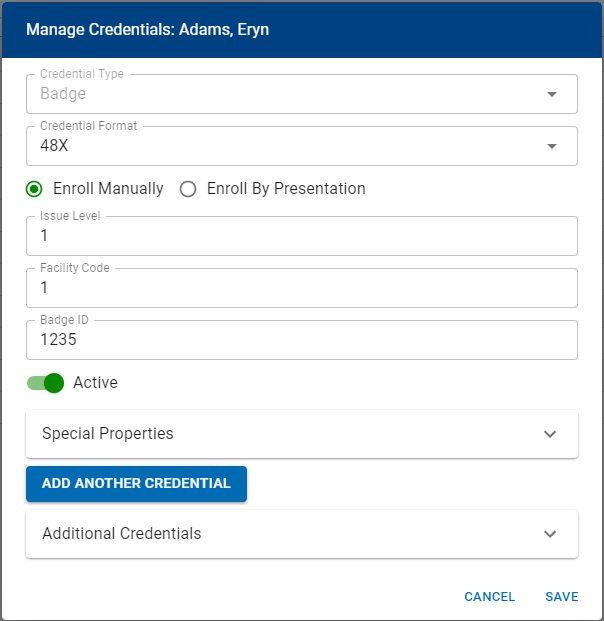Open the Credential Type Badge combo box
The width and height of the screenshot is (604, 621).
pyautogui.click(x=290, y=95)
